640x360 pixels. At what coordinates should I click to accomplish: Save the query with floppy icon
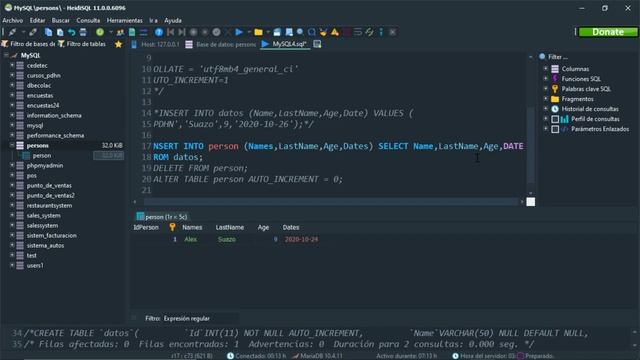[x=277, y=32]
